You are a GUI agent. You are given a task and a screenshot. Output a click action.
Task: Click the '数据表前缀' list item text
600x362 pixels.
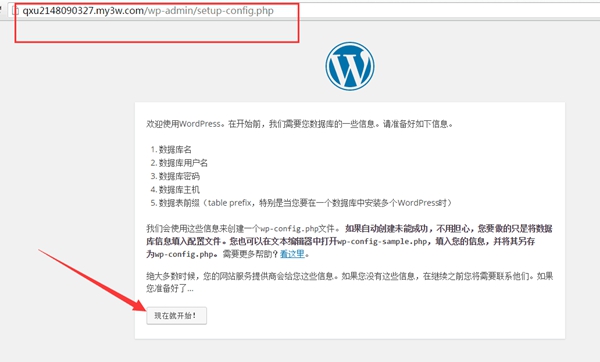pyautogui.click(x=305, y=203)
